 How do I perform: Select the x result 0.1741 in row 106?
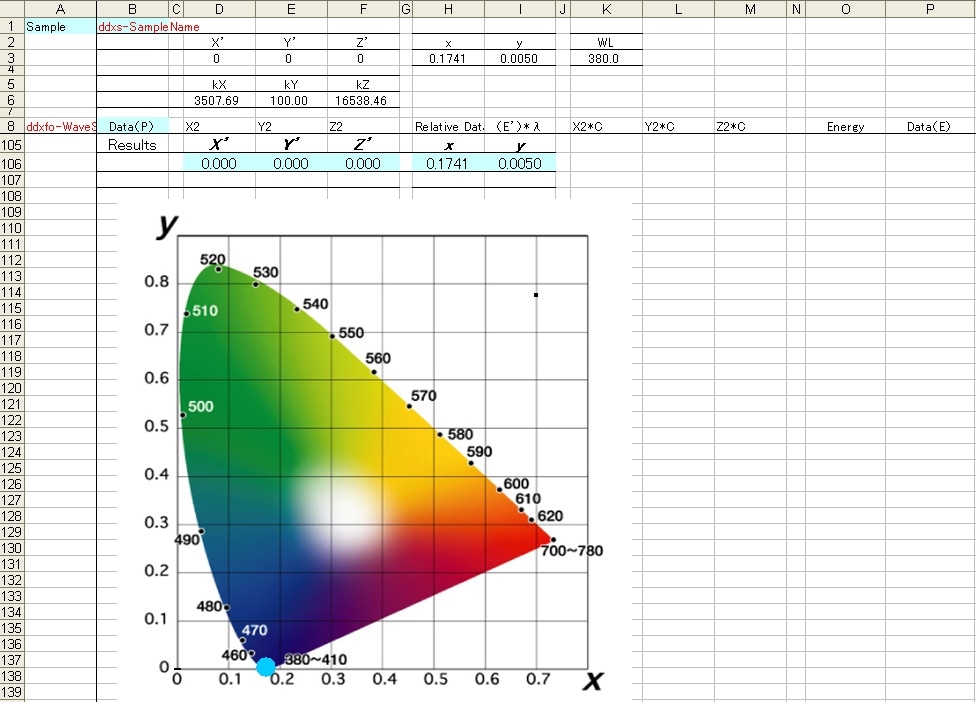[448, 164]
